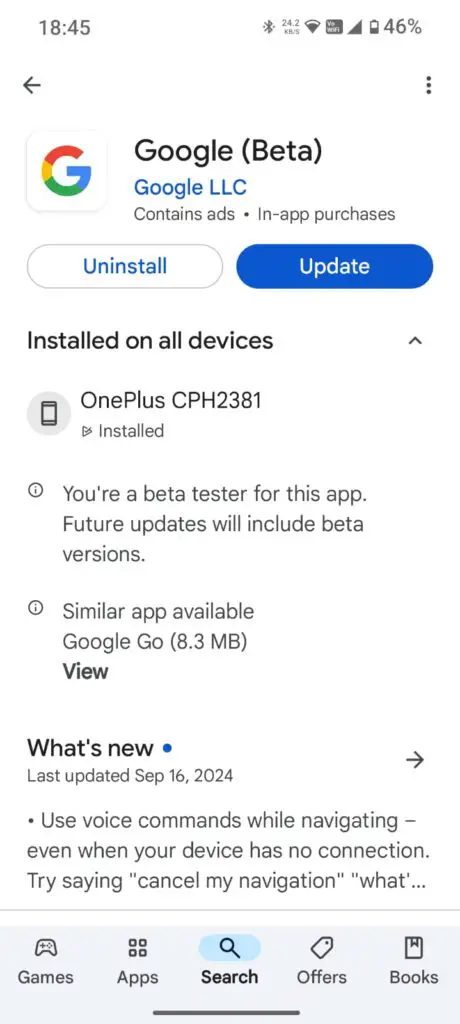The image size is (460, 1024).
Task: Tap the Google app logo icon
Action: pyautogui.click(x=66, y=170)
